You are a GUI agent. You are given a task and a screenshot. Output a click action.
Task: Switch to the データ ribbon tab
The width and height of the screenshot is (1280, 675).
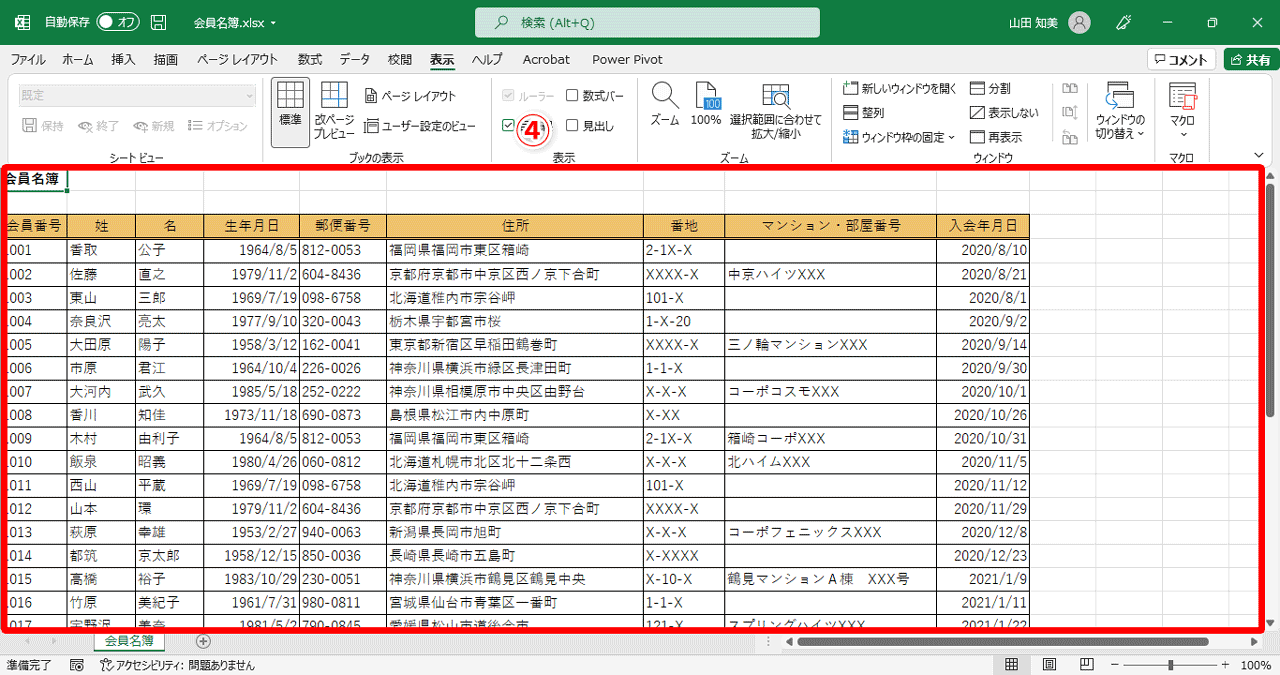pyautogui.click(x=355, y=59)
